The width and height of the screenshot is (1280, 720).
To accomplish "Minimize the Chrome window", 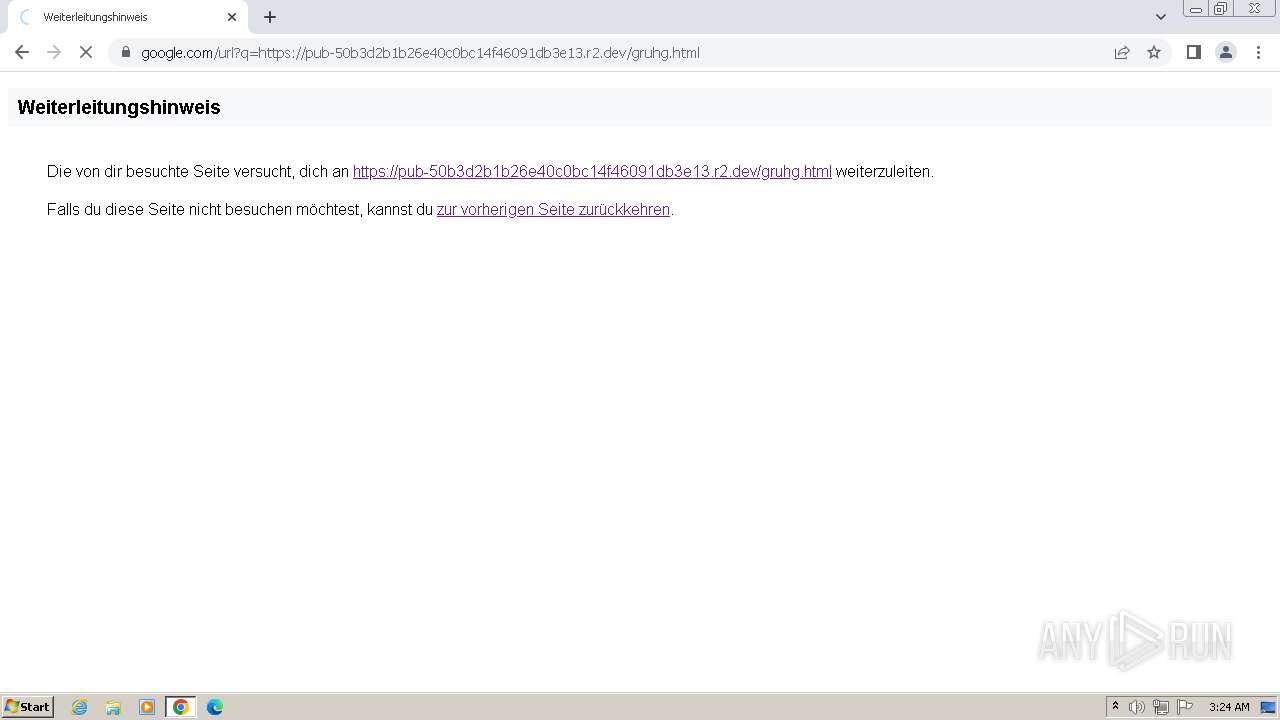I will pyautogui.click(x=1196, y=9).
